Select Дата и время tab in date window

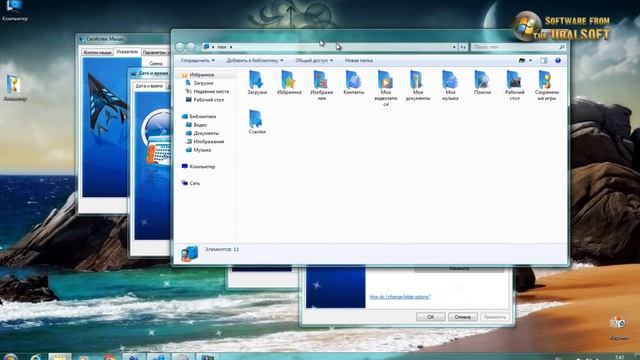click(149, 86)
